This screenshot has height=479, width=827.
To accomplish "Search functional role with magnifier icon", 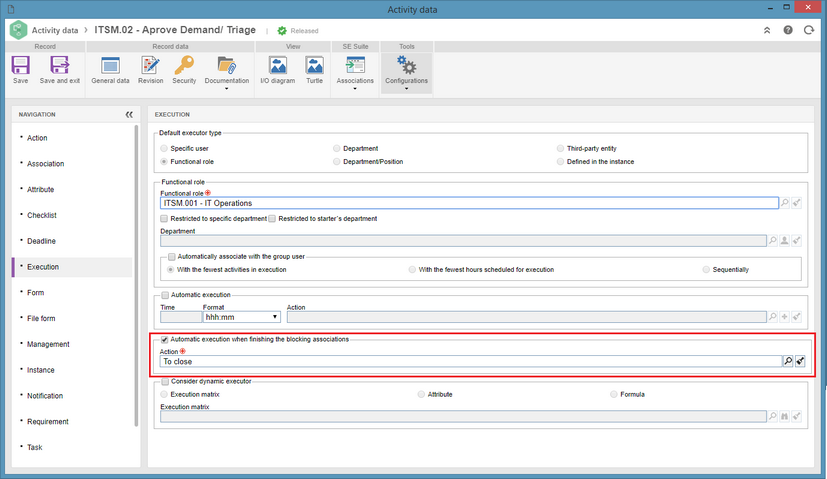I will [x=785, y=203].
